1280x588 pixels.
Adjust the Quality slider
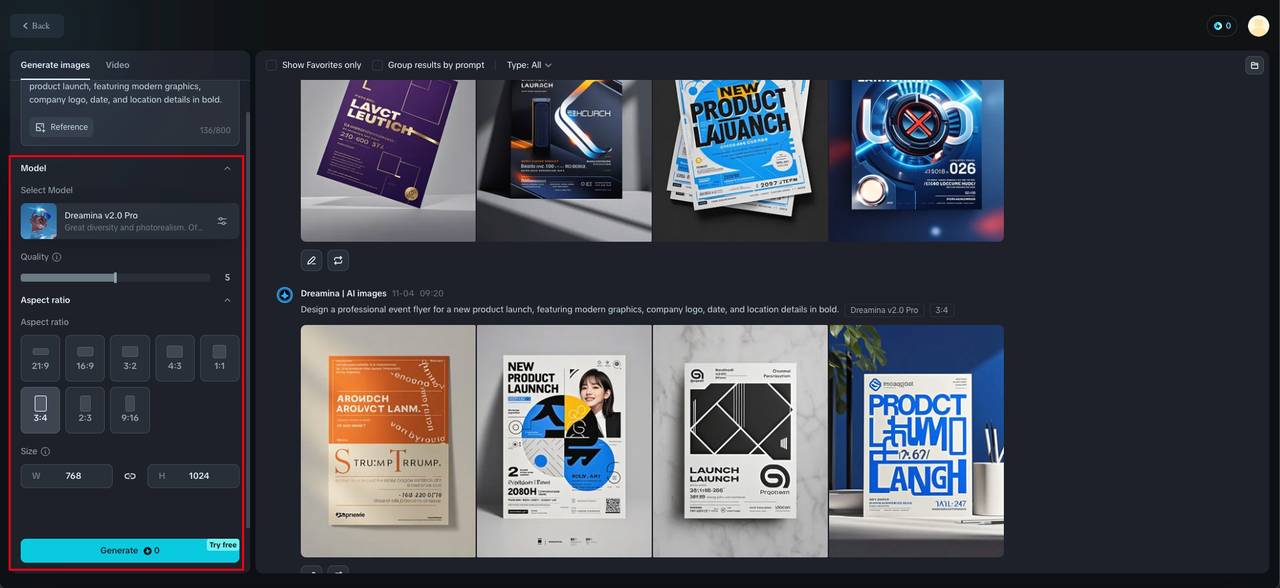pyautogui.click(x=116, y=277)
